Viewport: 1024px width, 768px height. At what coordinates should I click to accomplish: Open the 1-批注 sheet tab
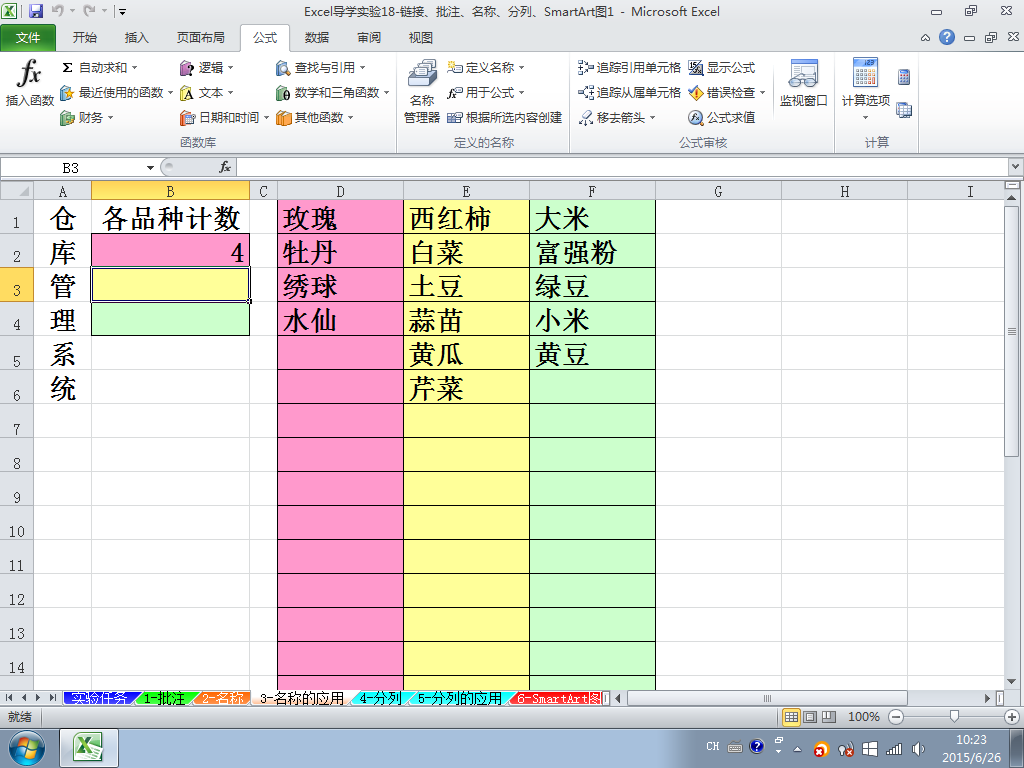tap(164, 698)
